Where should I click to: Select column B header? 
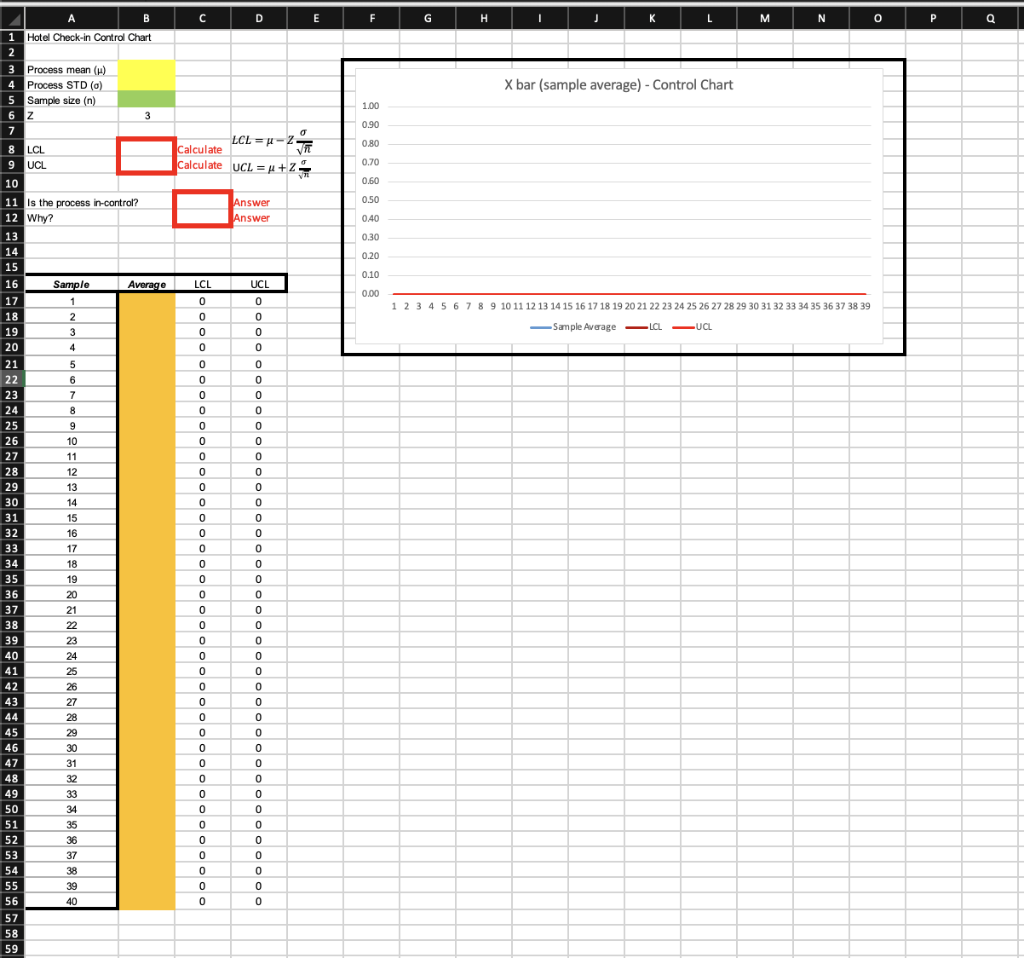pyautogui.click(x=146, y=18)
